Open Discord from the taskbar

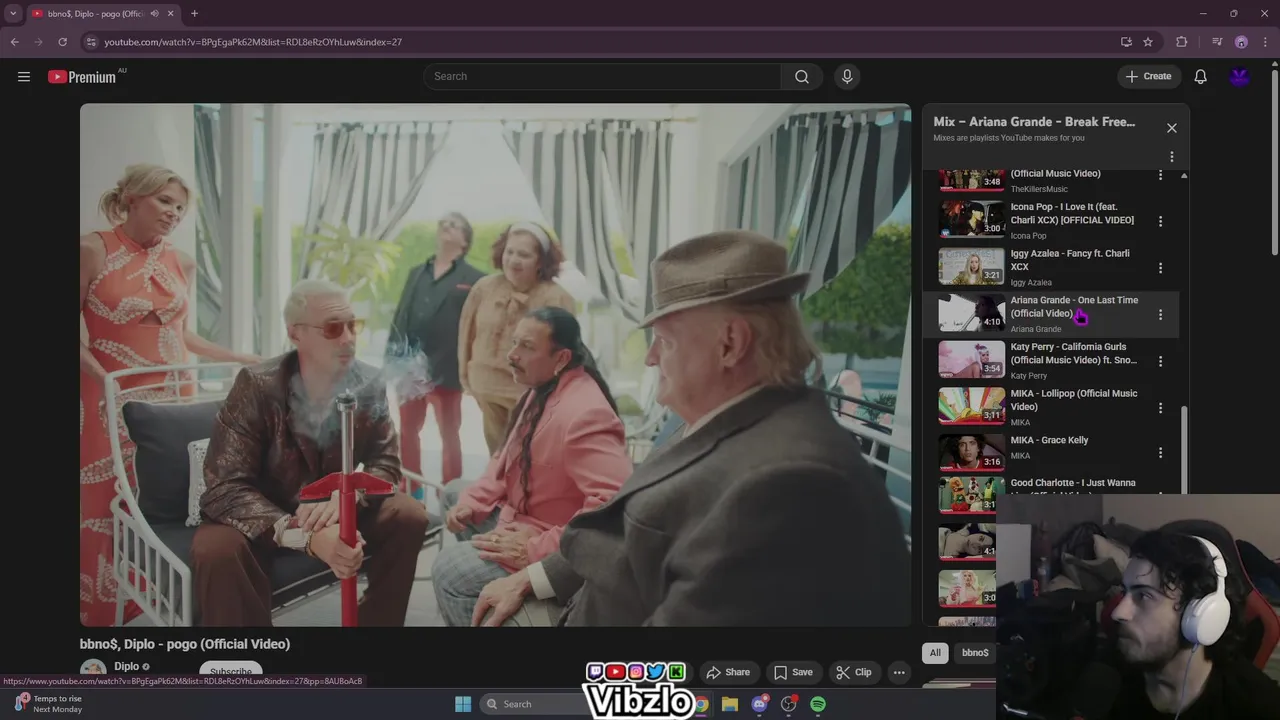tap(759, 704)
